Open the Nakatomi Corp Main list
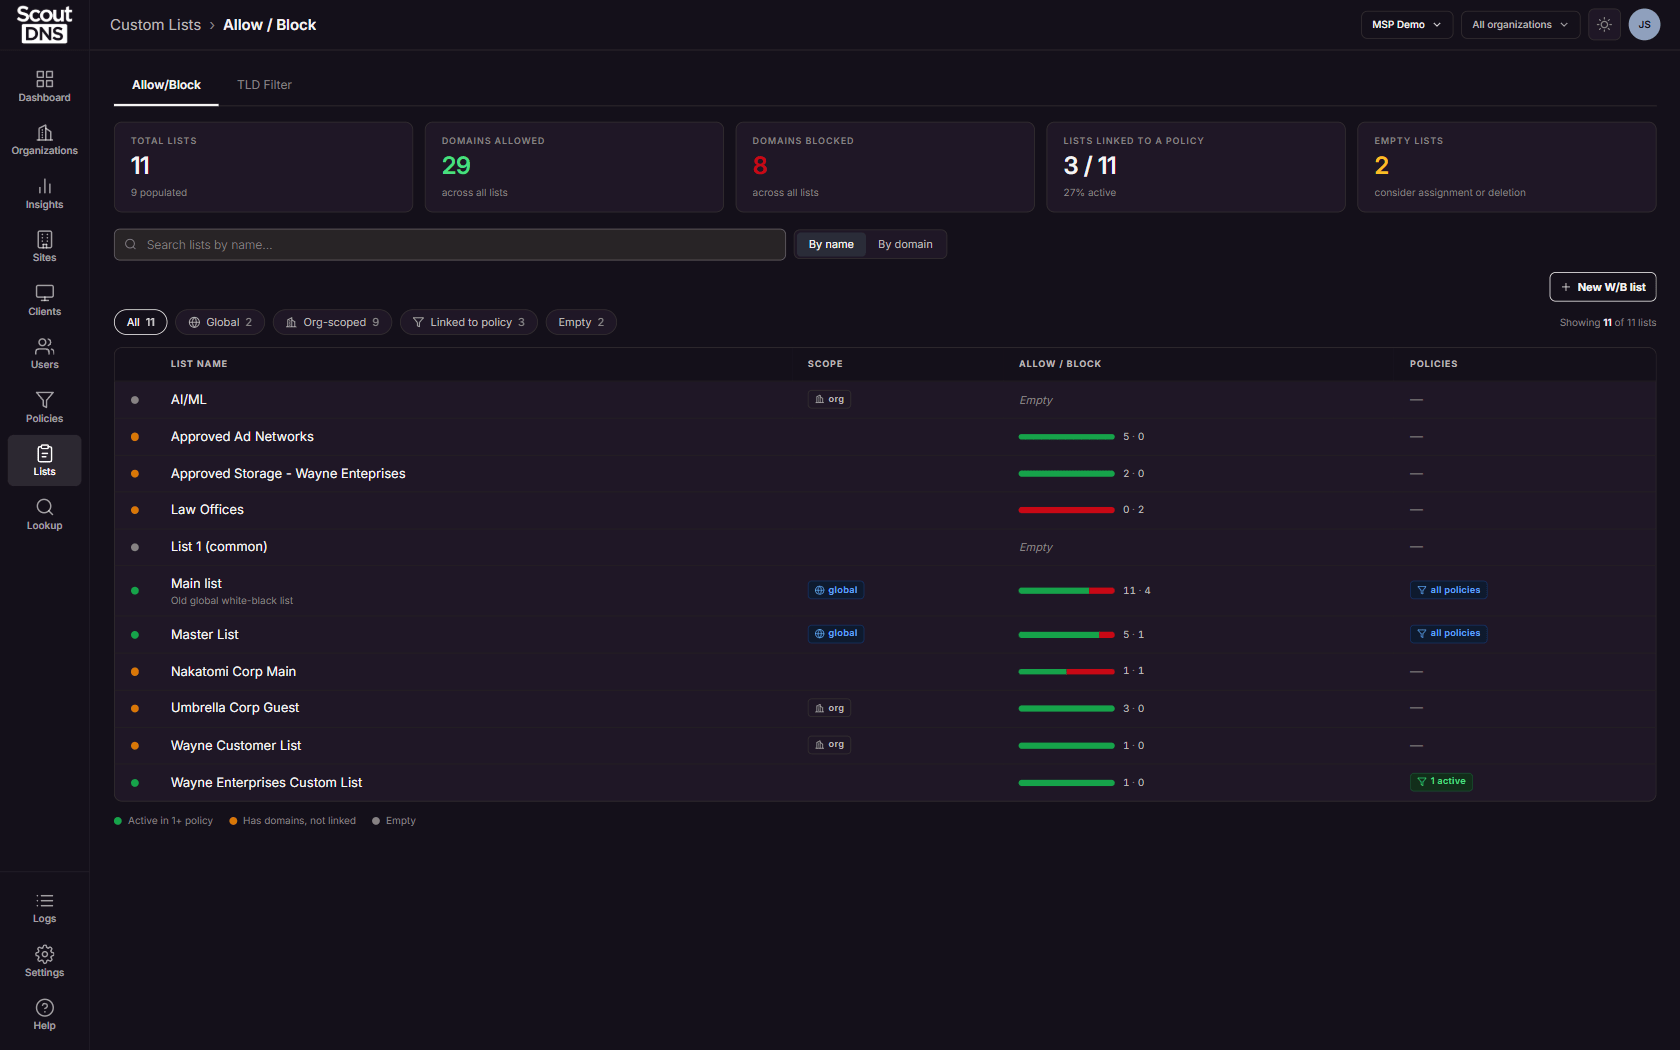 pyautogui.click(x=233, y=672)
